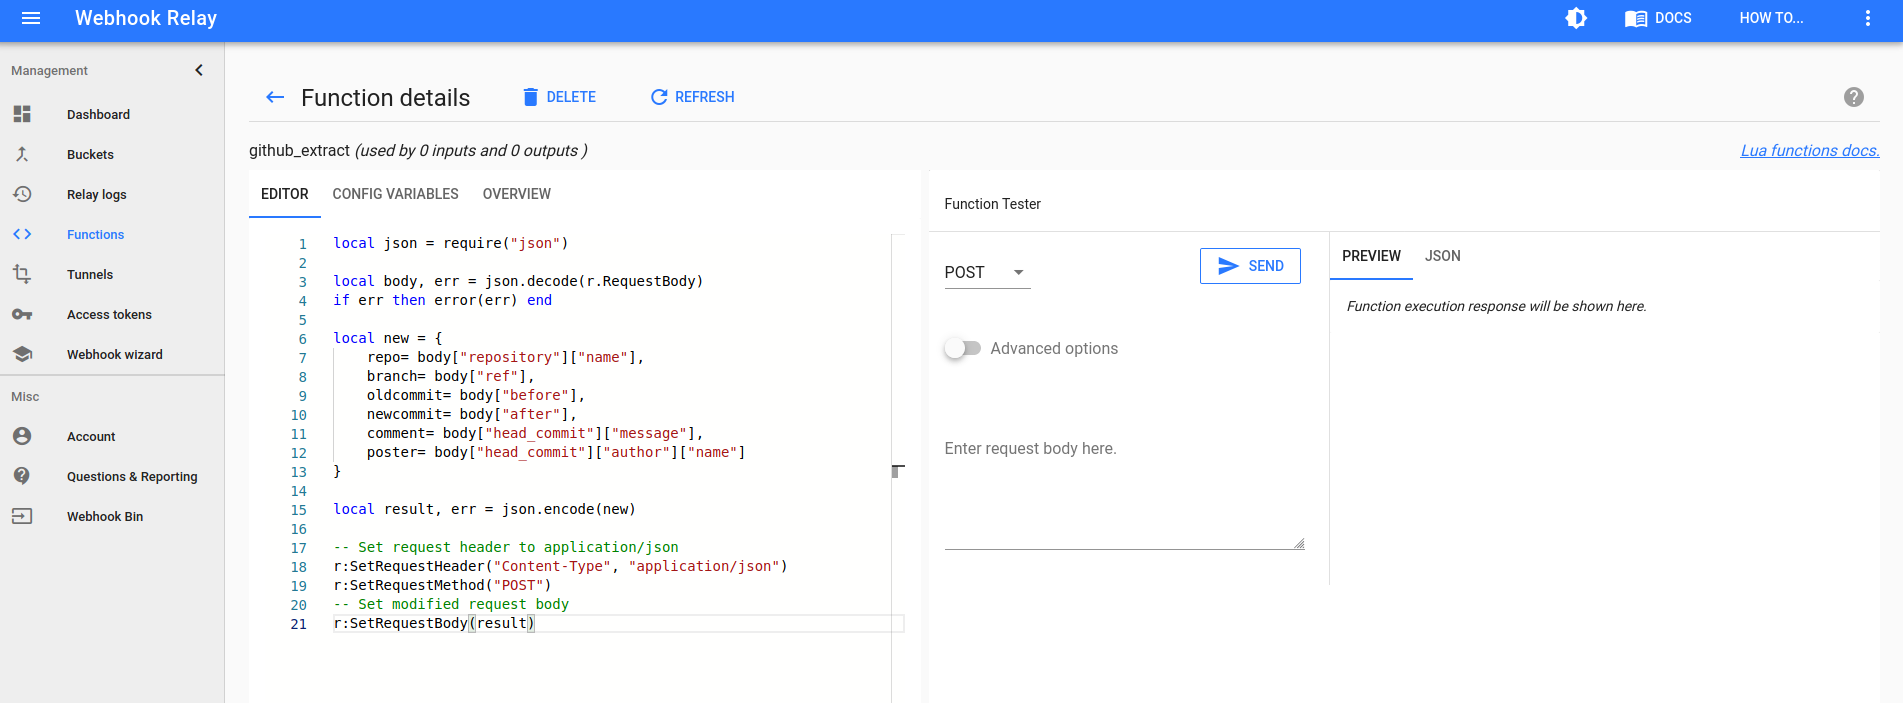The image size is (1903, 703).
Task: Click the line with json.encode(new)
Action: tap(484, 509)
